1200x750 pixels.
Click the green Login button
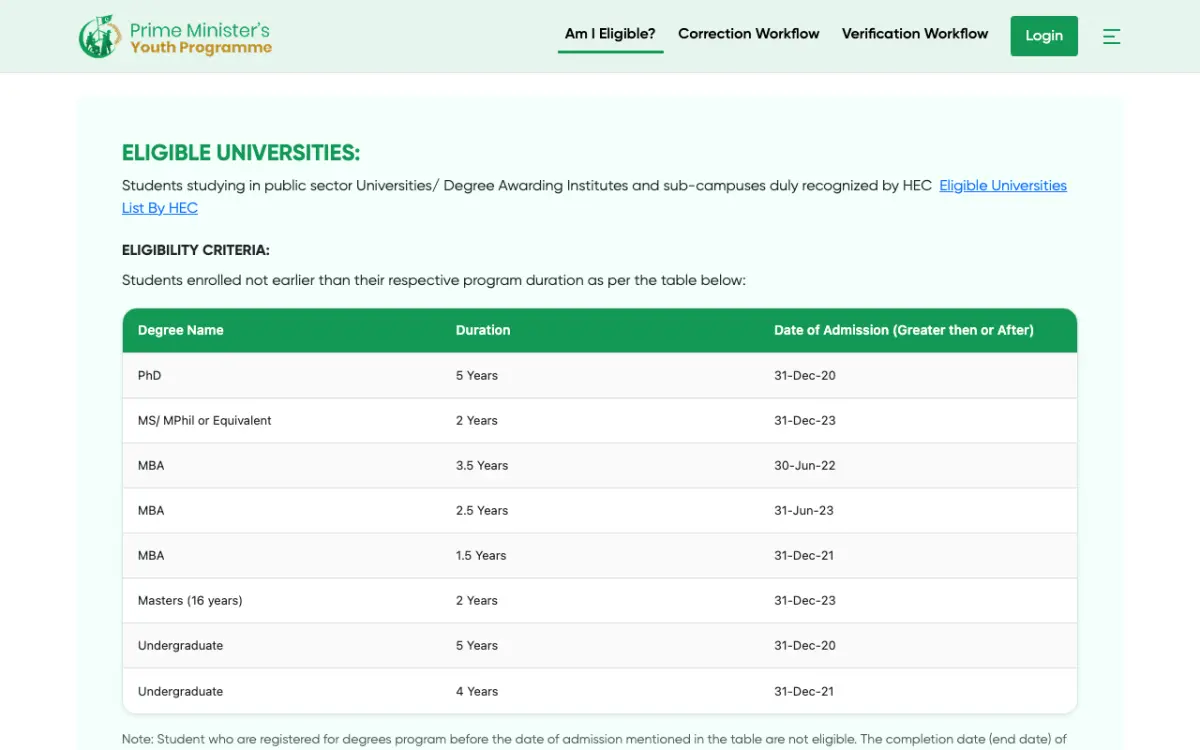click(x=1044, y=36)
